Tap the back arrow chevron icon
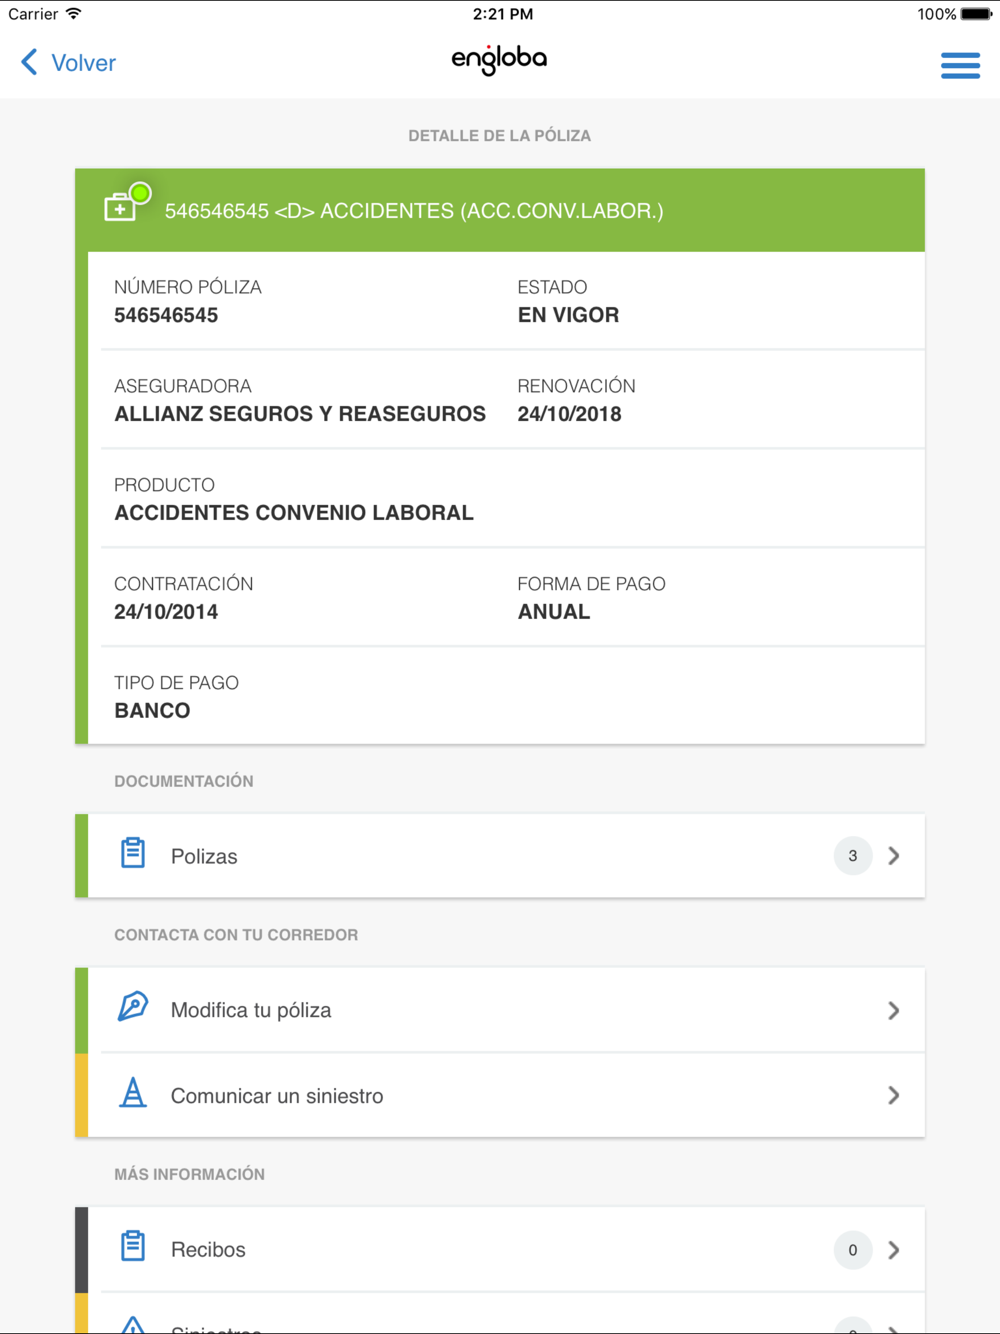1000x1334 pixels. [29, 62]
